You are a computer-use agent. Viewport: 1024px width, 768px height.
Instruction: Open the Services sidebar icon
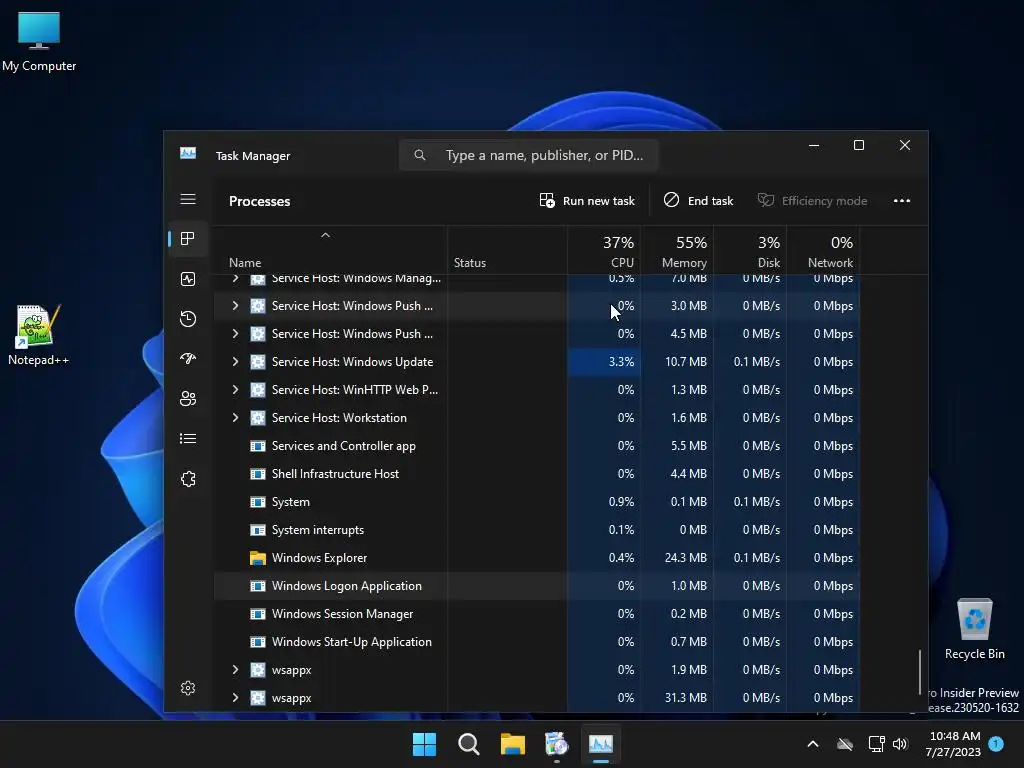(x=188, y=479)
